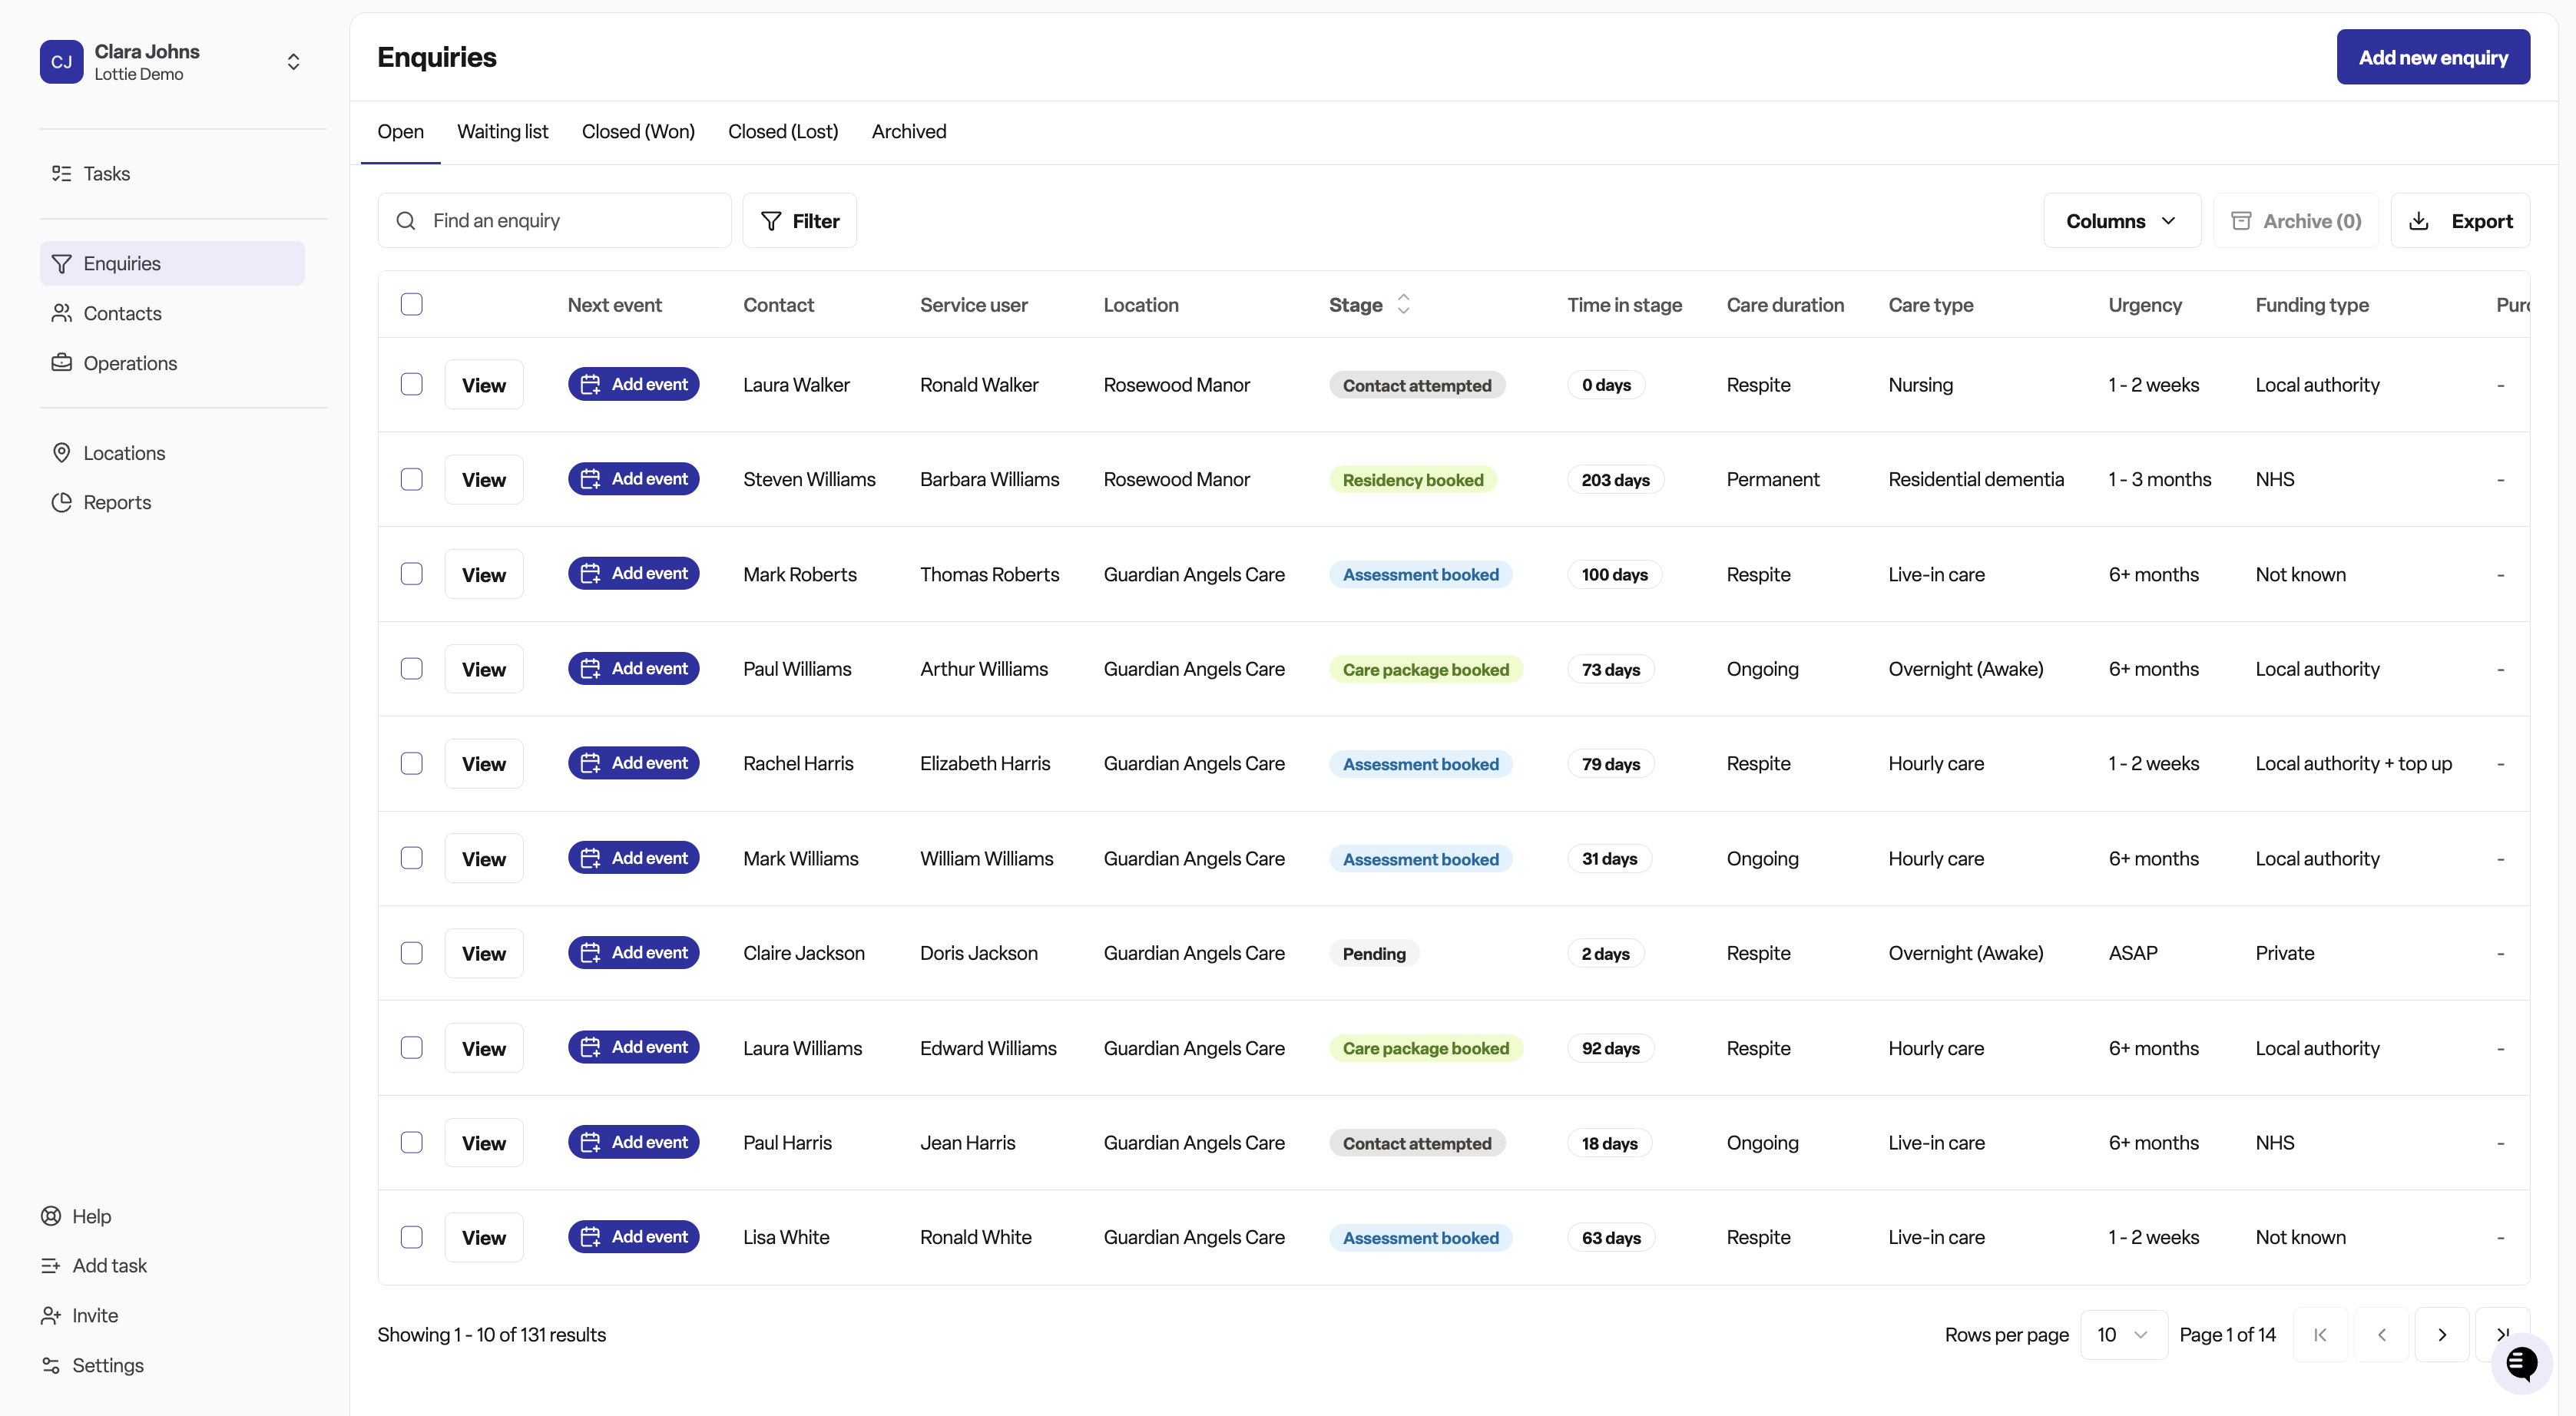Click the Add new enquiry button
2576x1416 pixels.
click(2433, 57)
